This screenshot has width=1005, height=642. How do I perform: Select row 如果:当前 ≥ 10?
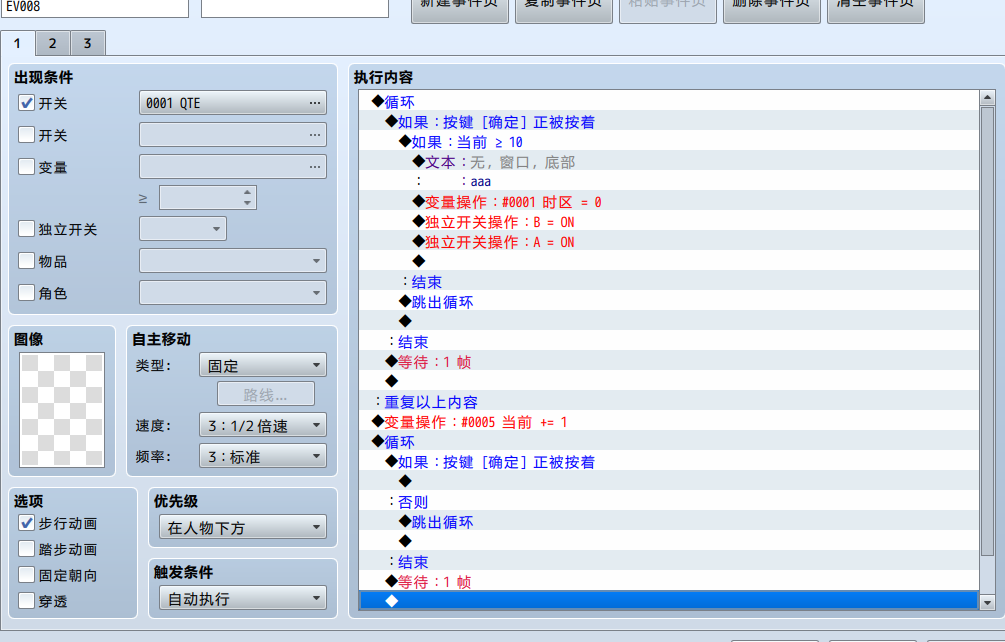coord(669,142)
